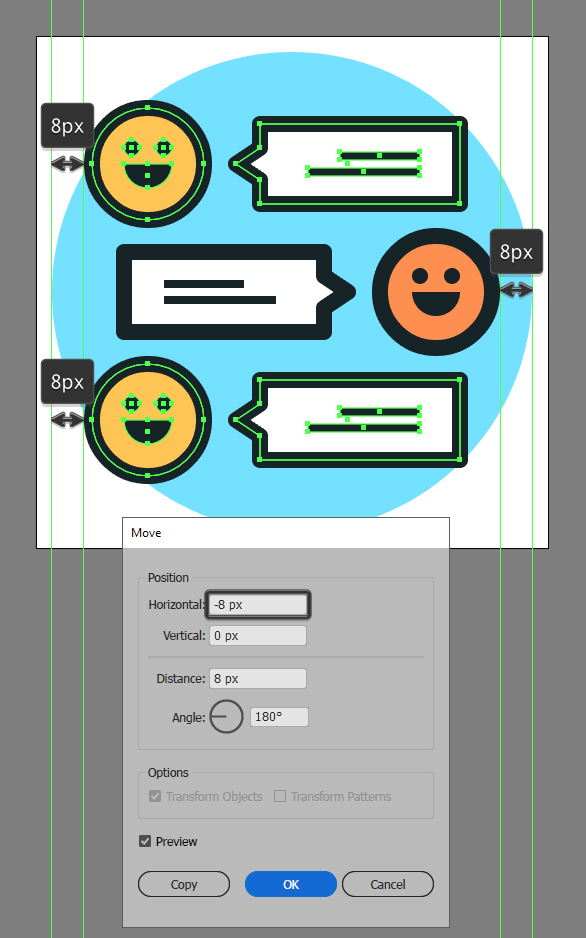Click the Horizontal position input field
This screenshot has height=938, width=586.
[x=258, y=604]
